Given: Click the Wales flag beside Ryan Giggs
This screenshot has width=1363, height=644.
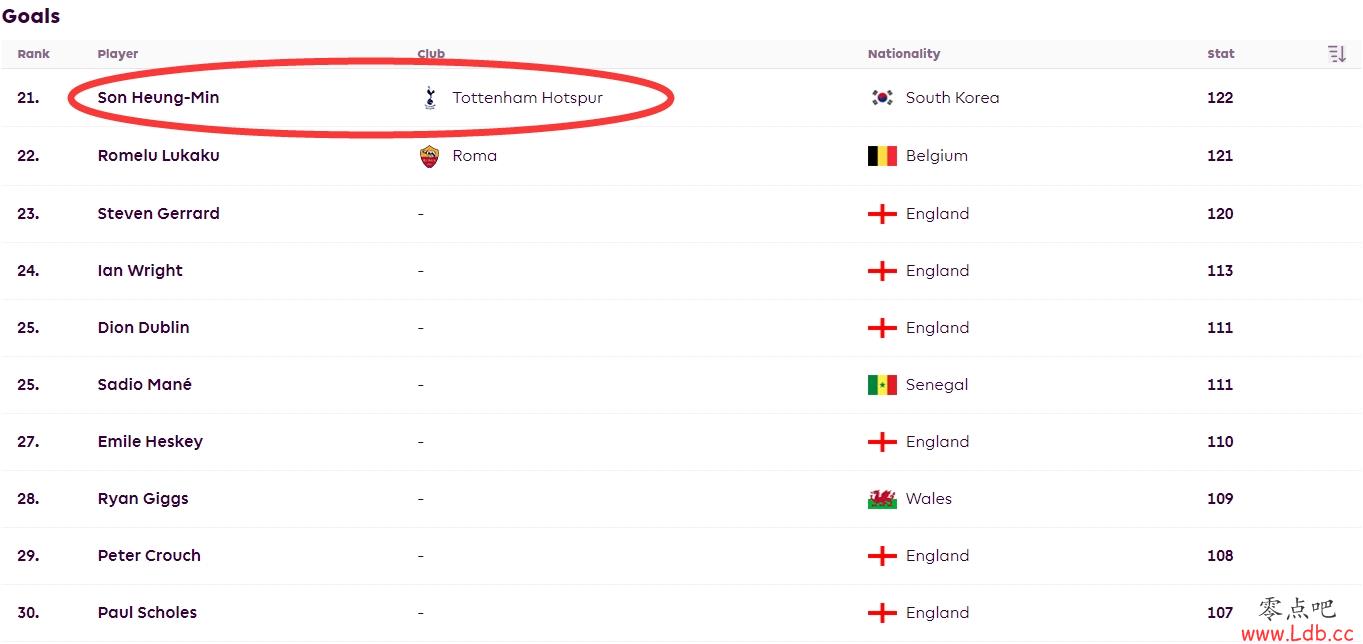Looking at the screenshot, I should click(x=882, y=499).
